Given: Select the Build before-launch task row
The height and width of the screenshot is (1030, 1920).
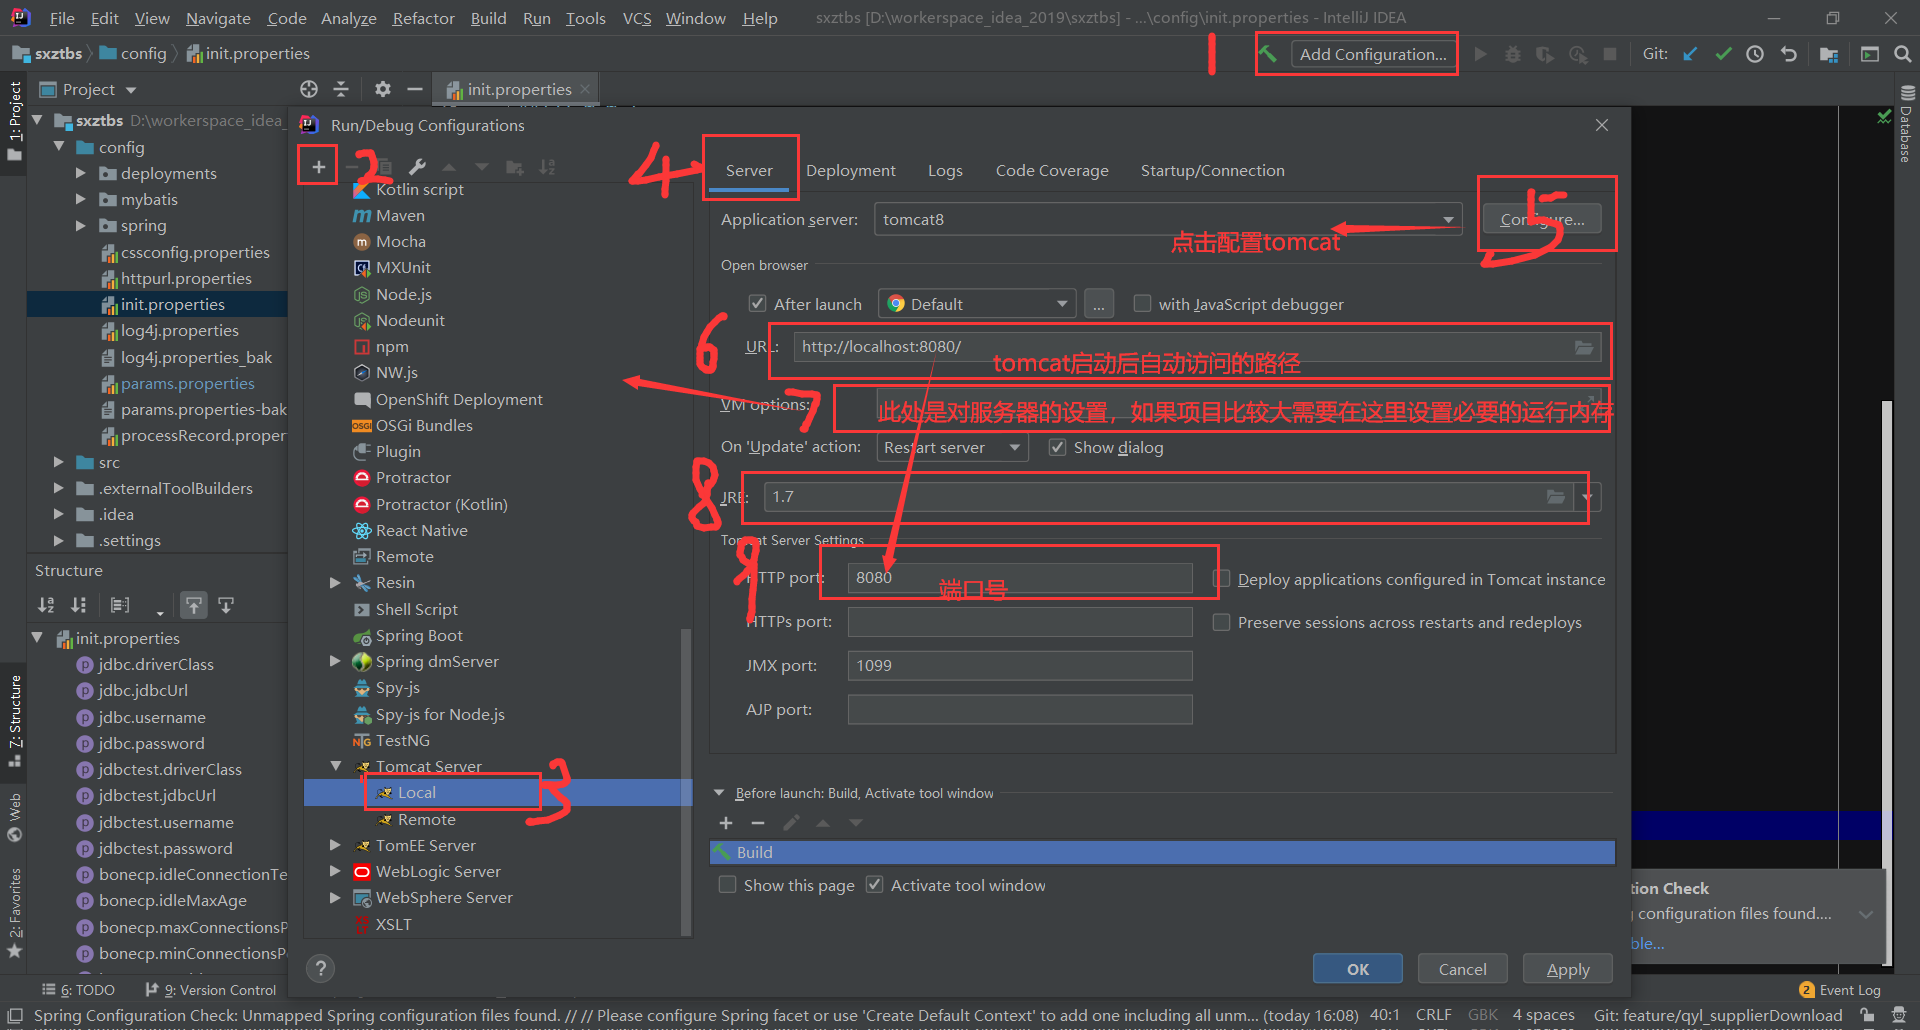Looking at the screenshot, I should pyautogui.click(x=1162, y=852).
